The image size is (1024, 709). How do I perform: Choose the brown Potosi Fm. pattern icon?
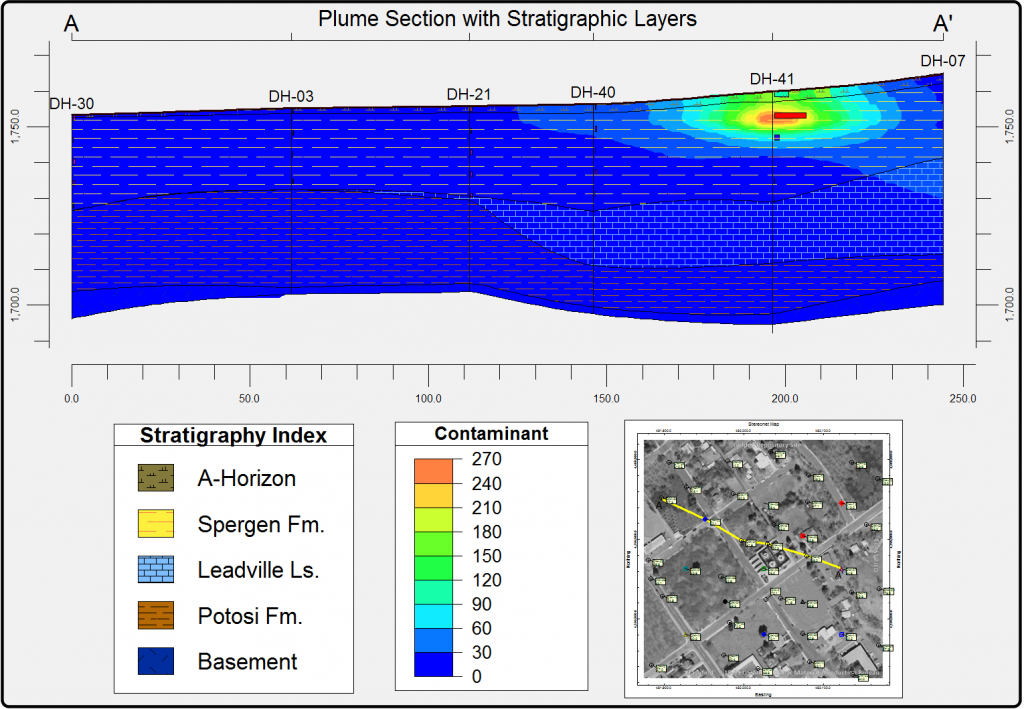click(x=156, y=615)
